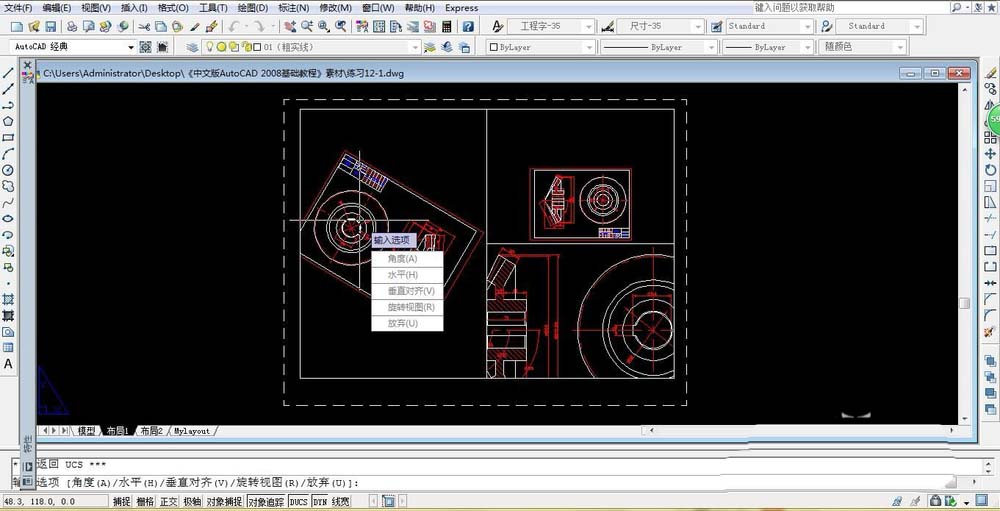
Task: Click the New drawing icon
Action: point(17,27)
